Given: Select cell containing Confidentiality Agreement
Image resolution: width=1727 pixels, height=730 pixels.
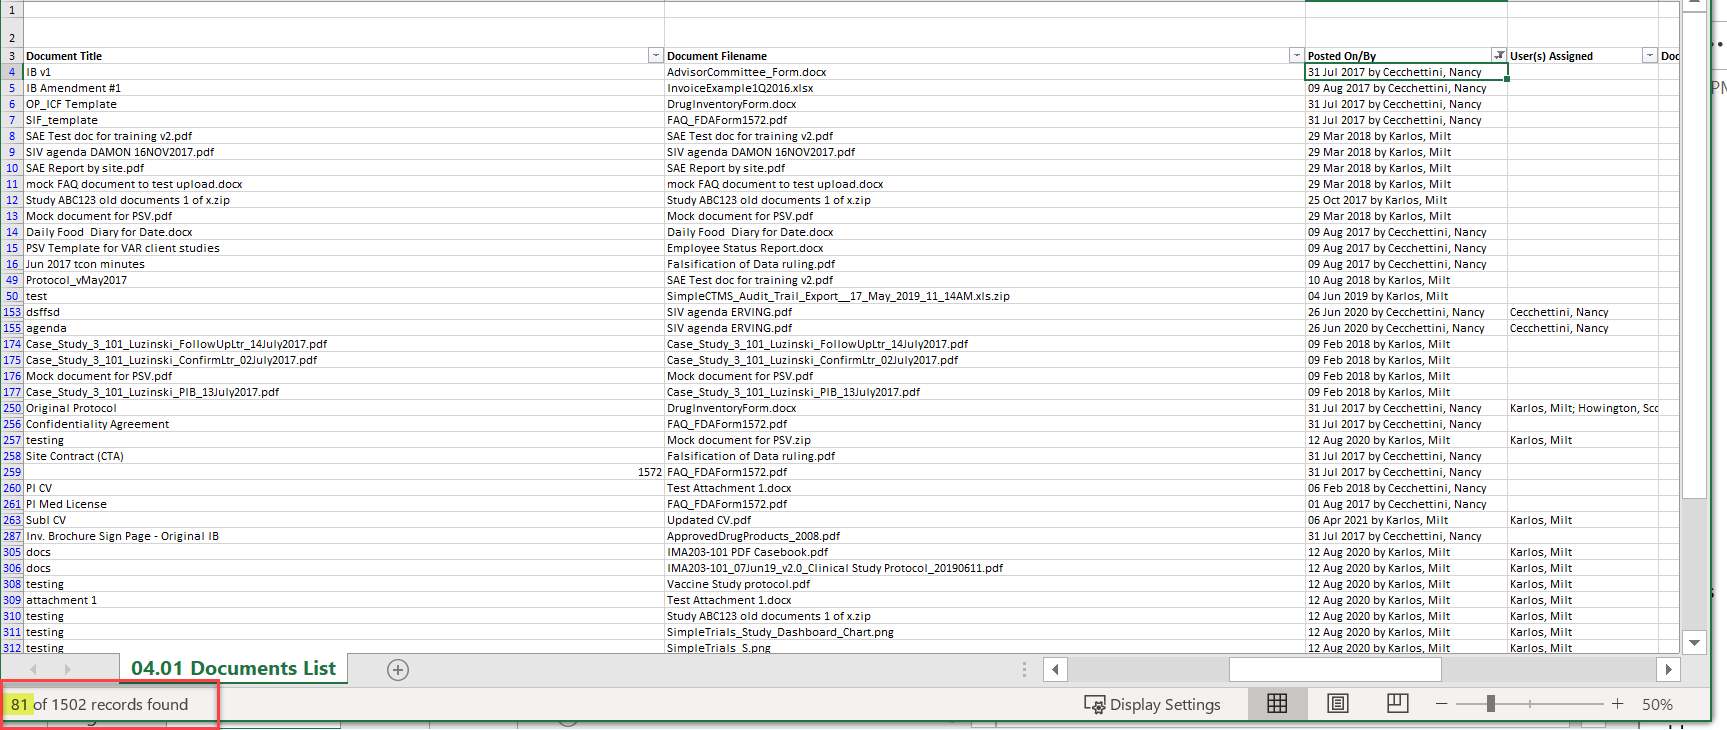Looking at the screenshot, I should click(x=98, y=424).
